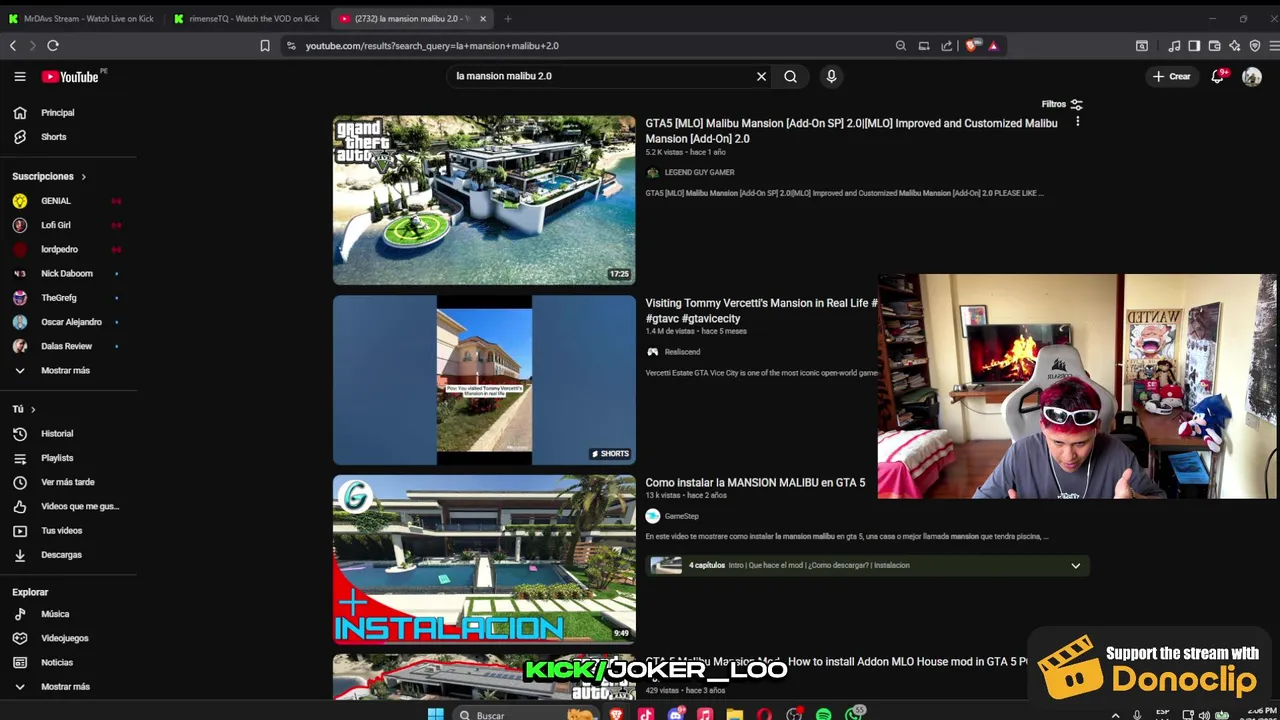Clear the search box with the X
The width and height of the screenshot is (1280, 720).
[761, 76]
